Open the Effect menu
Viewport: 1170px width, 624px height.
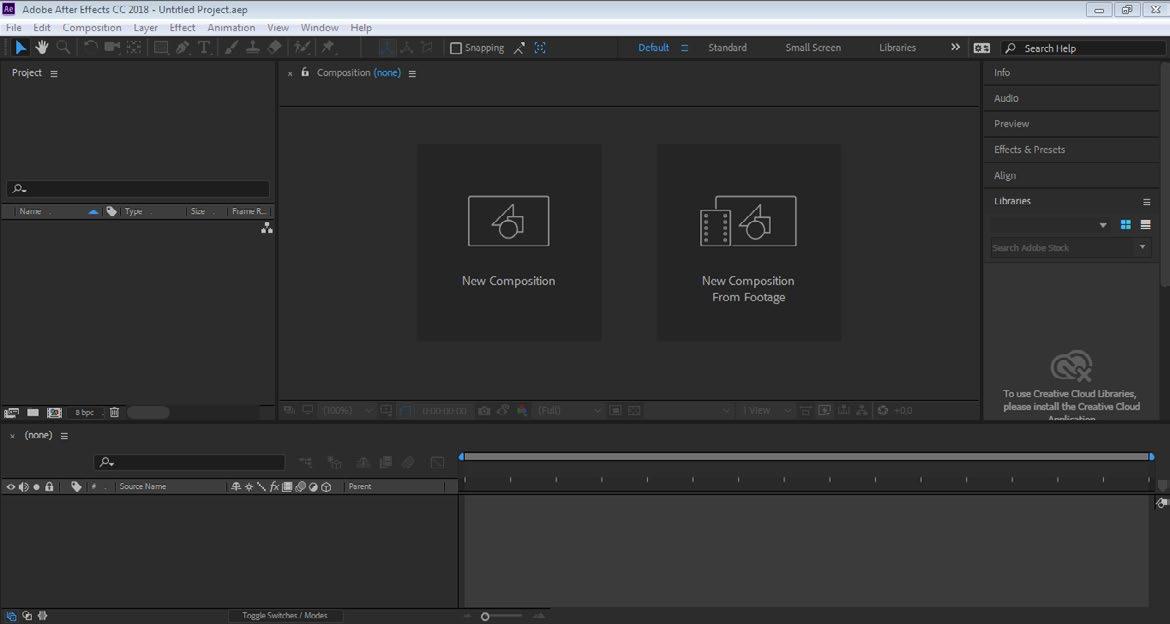[x=182, y=28]
